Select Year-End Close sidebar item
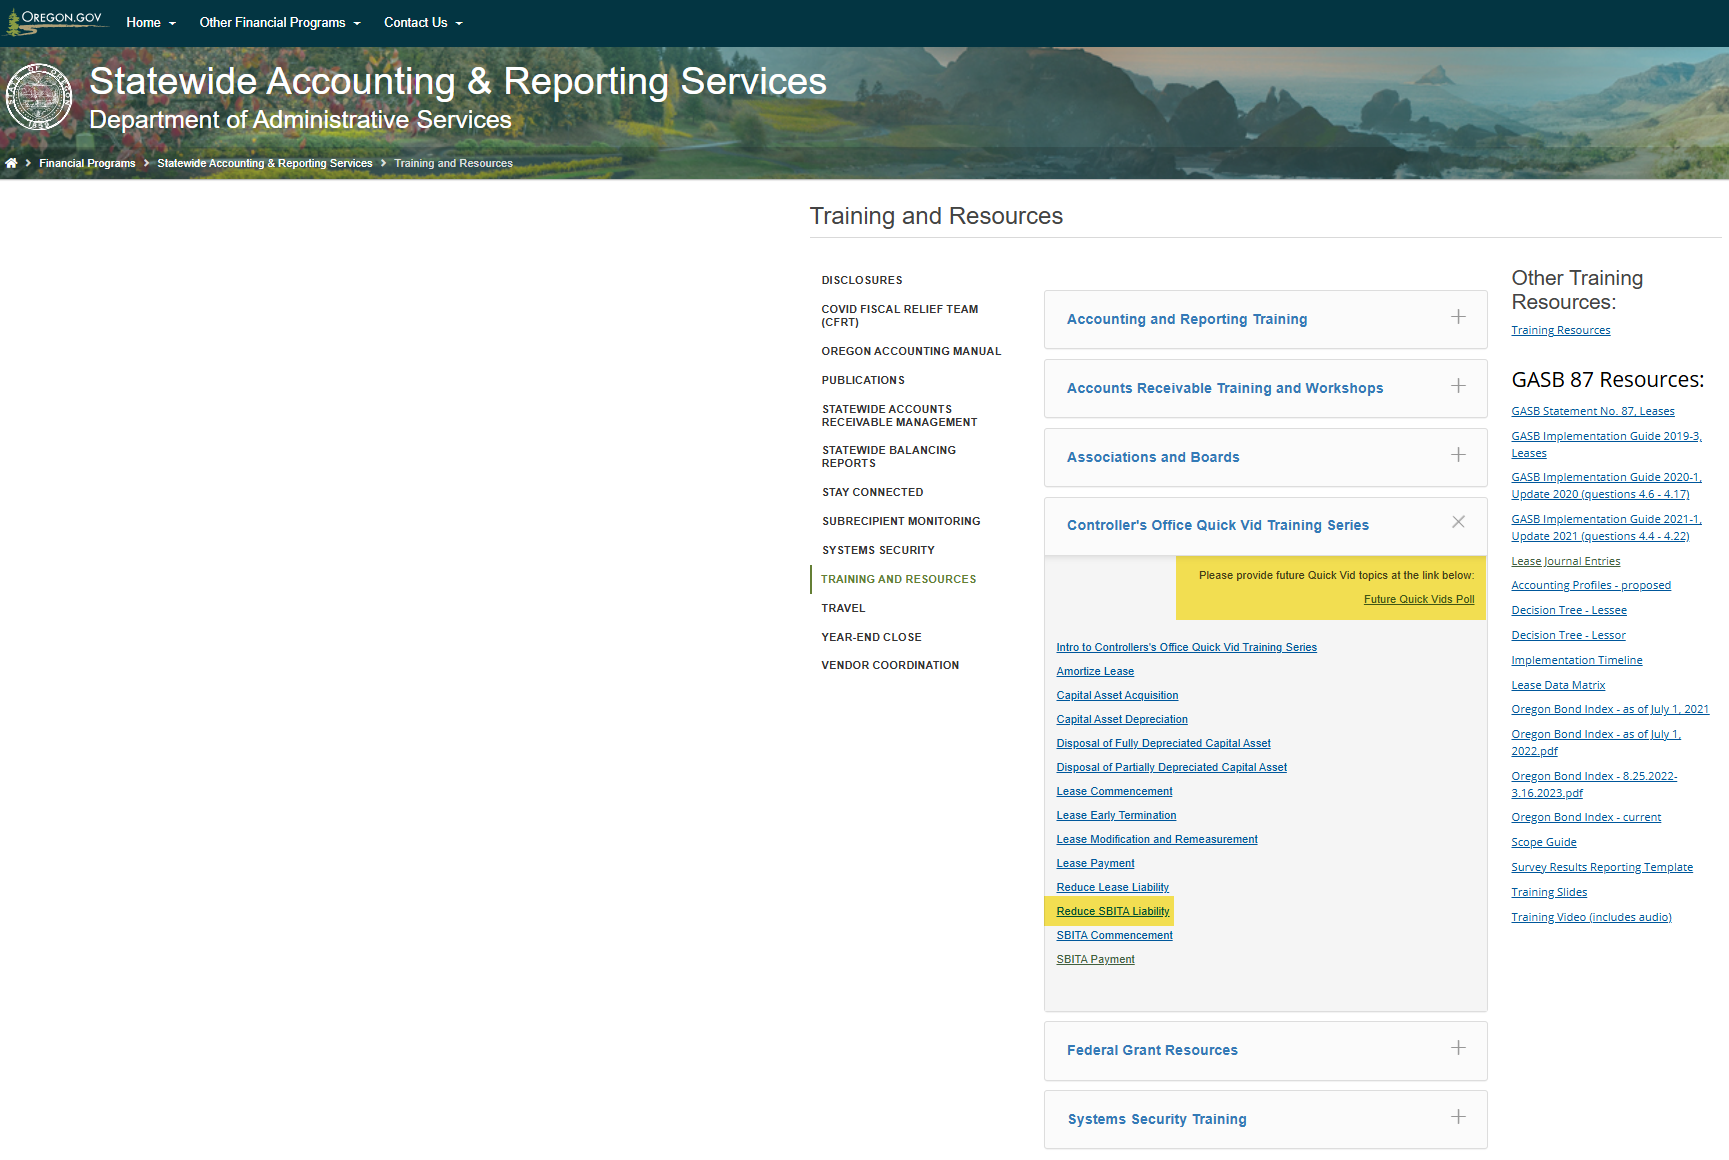The image size is (1729, 1160). coord(871,637)
